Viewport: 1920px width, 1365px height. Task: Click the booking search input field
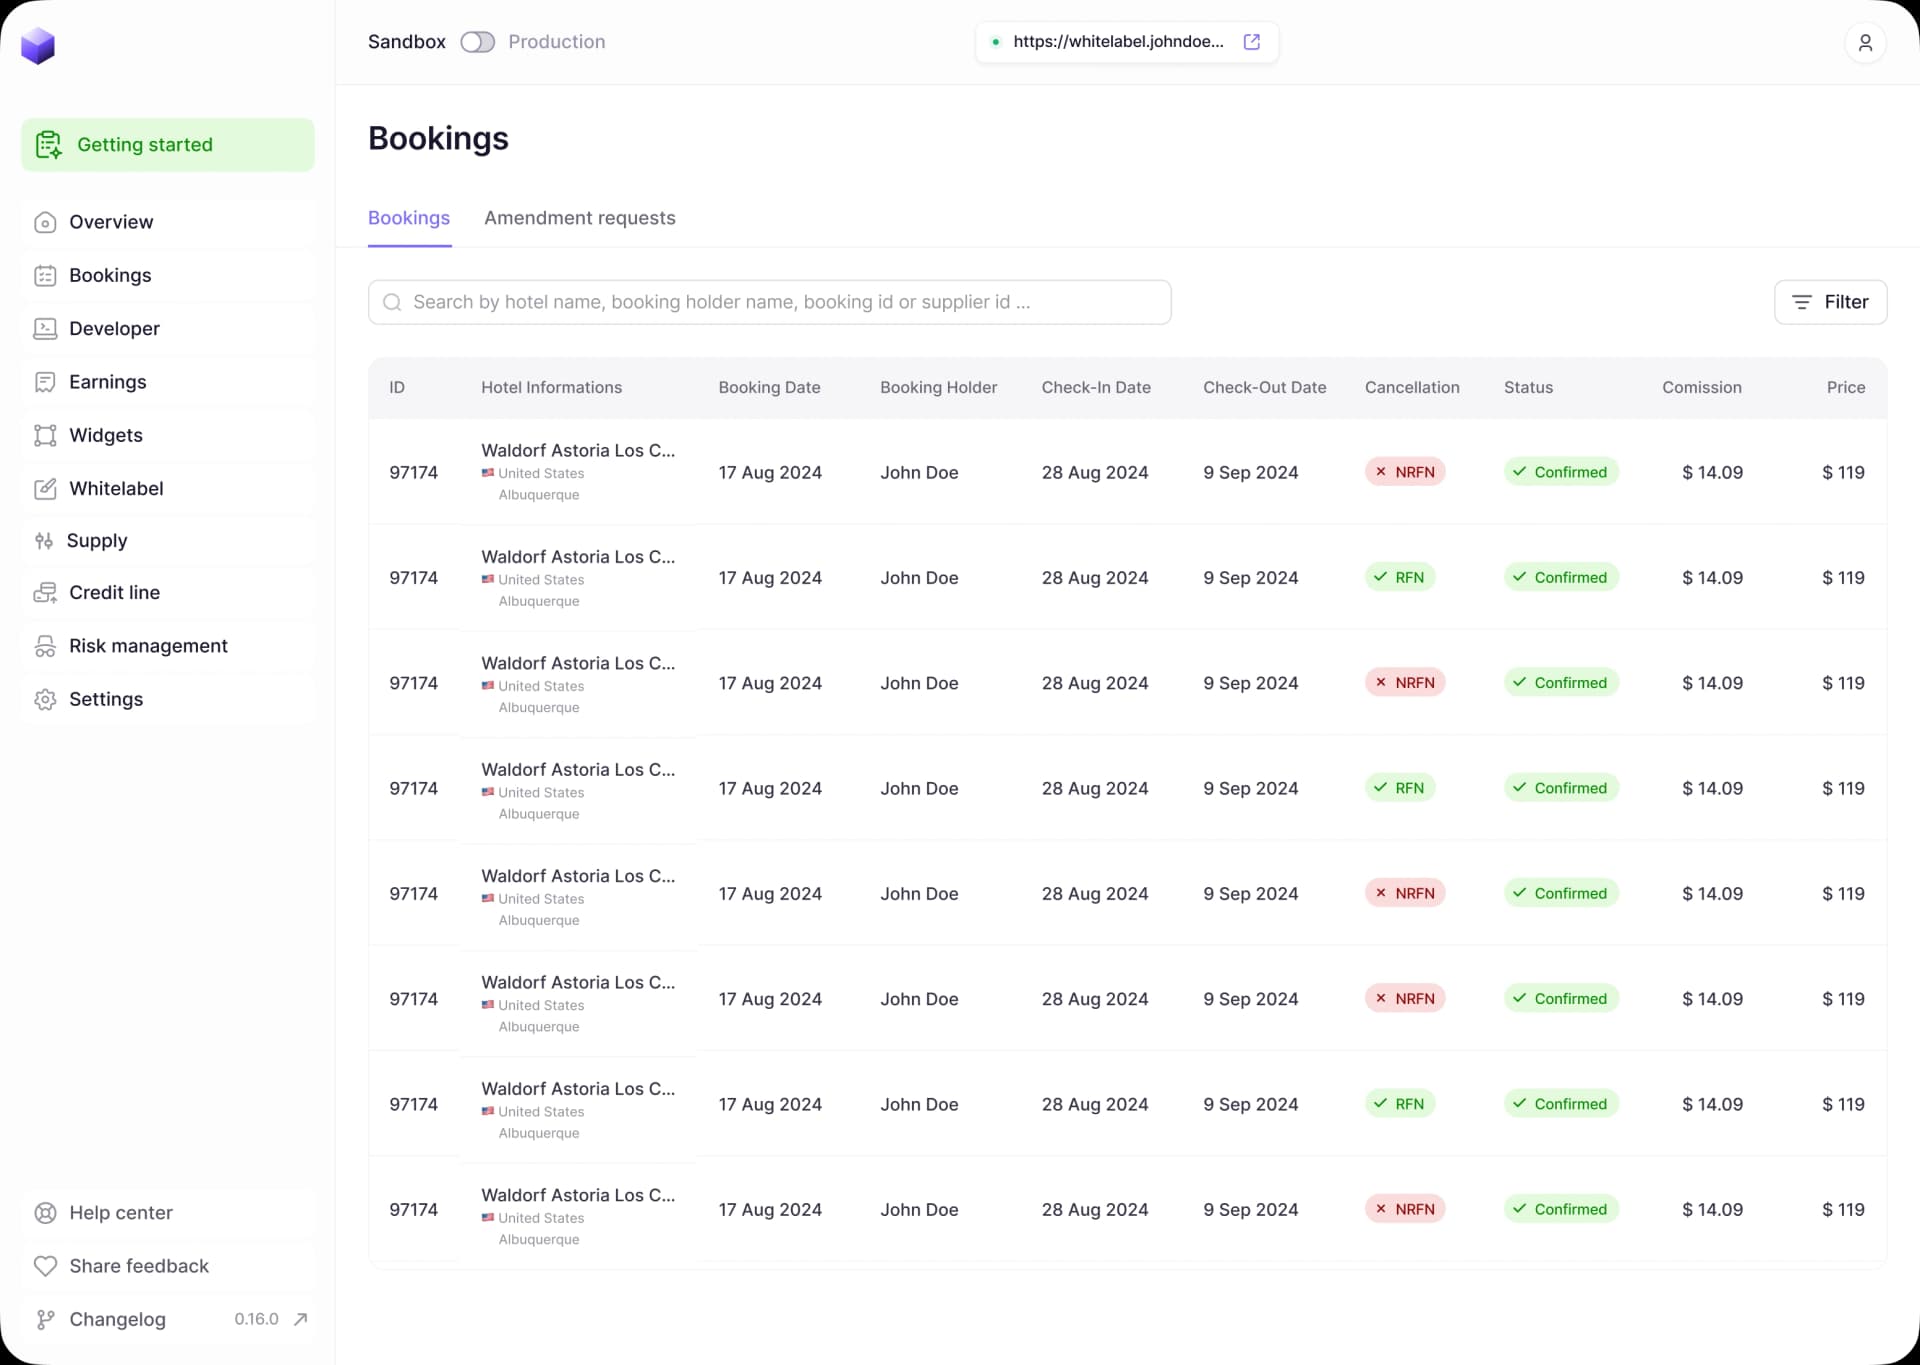point(768,301)
